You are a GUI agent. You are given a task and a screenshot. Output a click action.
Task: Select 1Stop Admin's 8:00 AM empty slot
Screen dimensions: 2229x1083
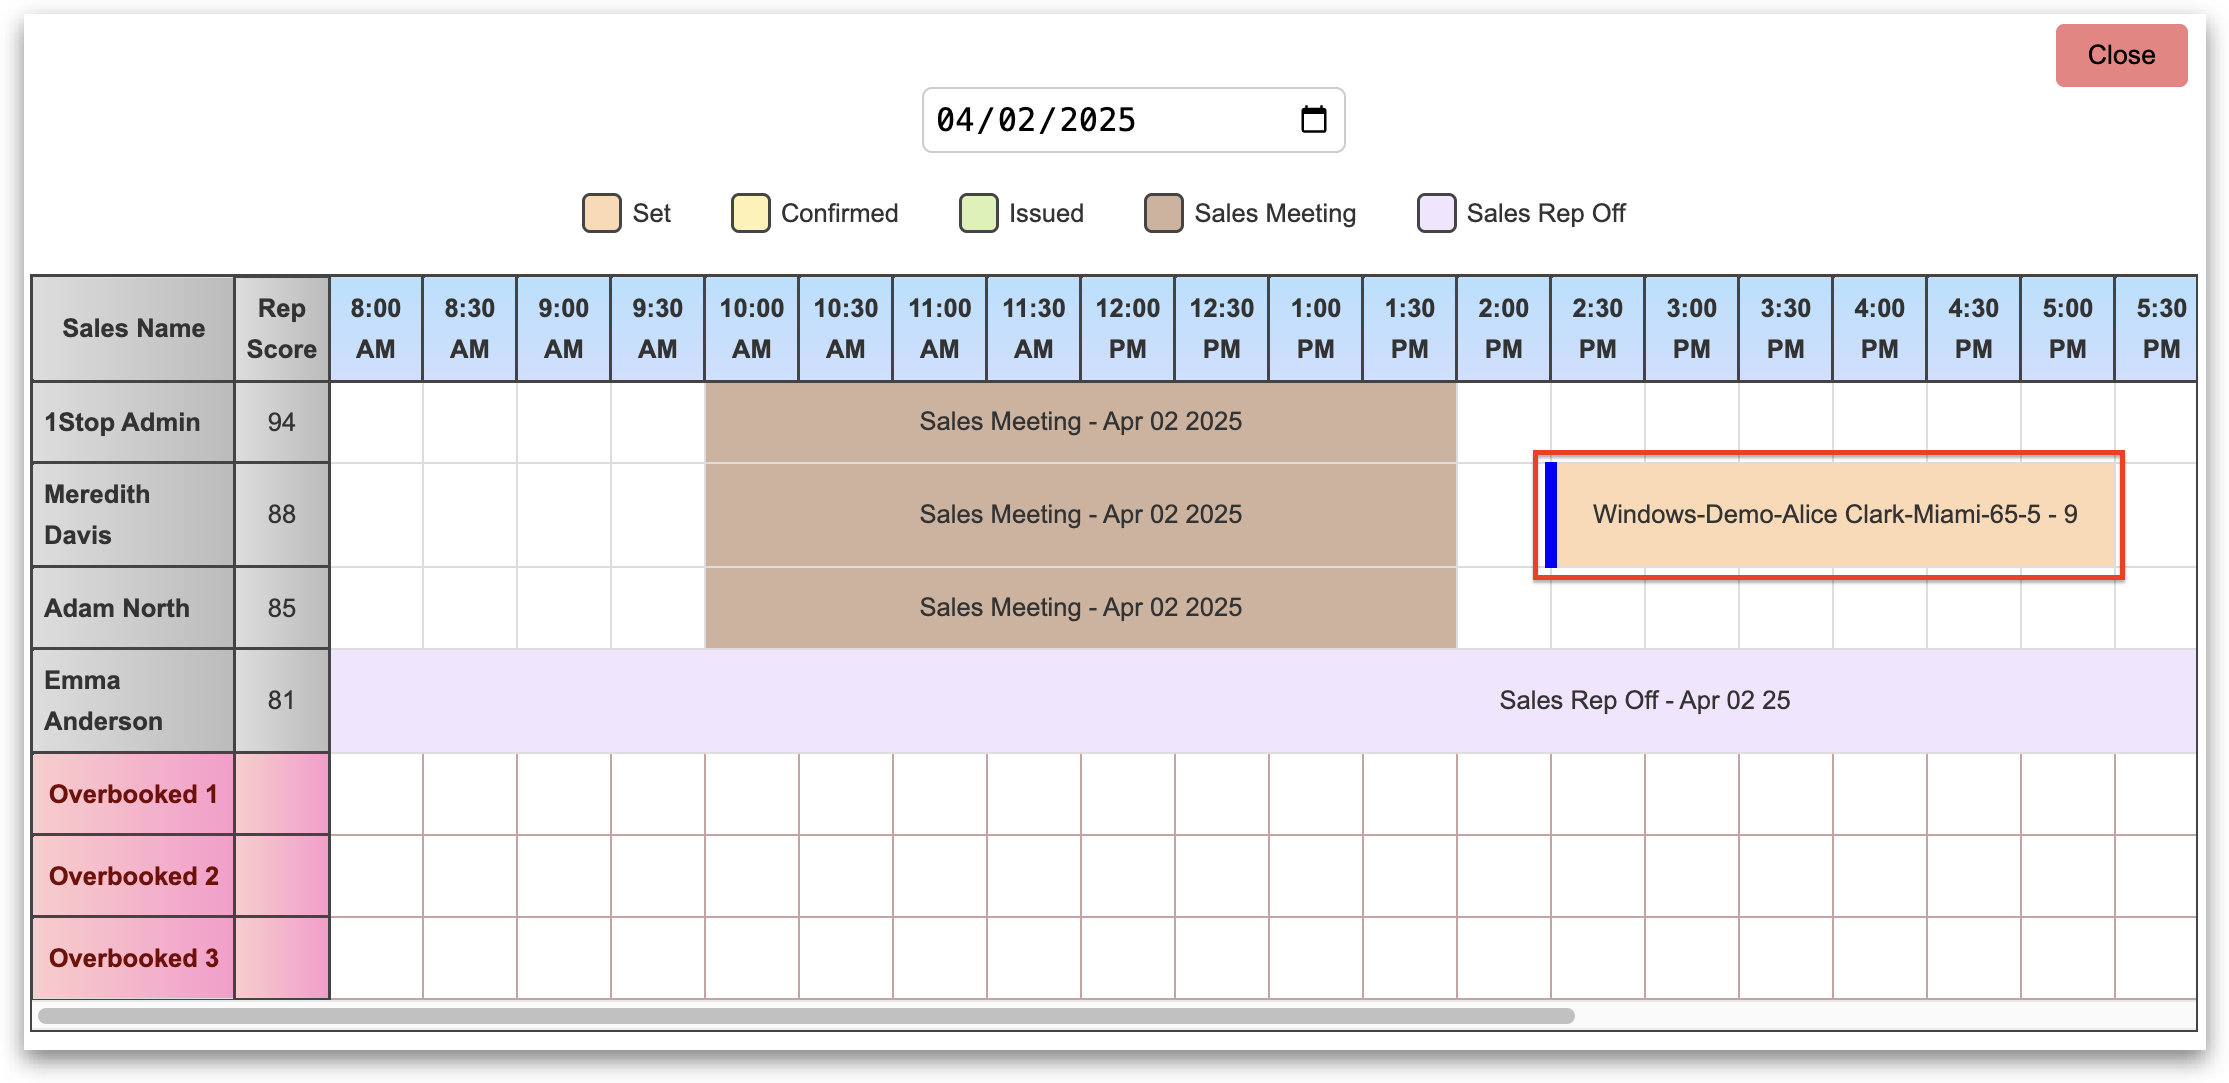[x=375, y=422]
